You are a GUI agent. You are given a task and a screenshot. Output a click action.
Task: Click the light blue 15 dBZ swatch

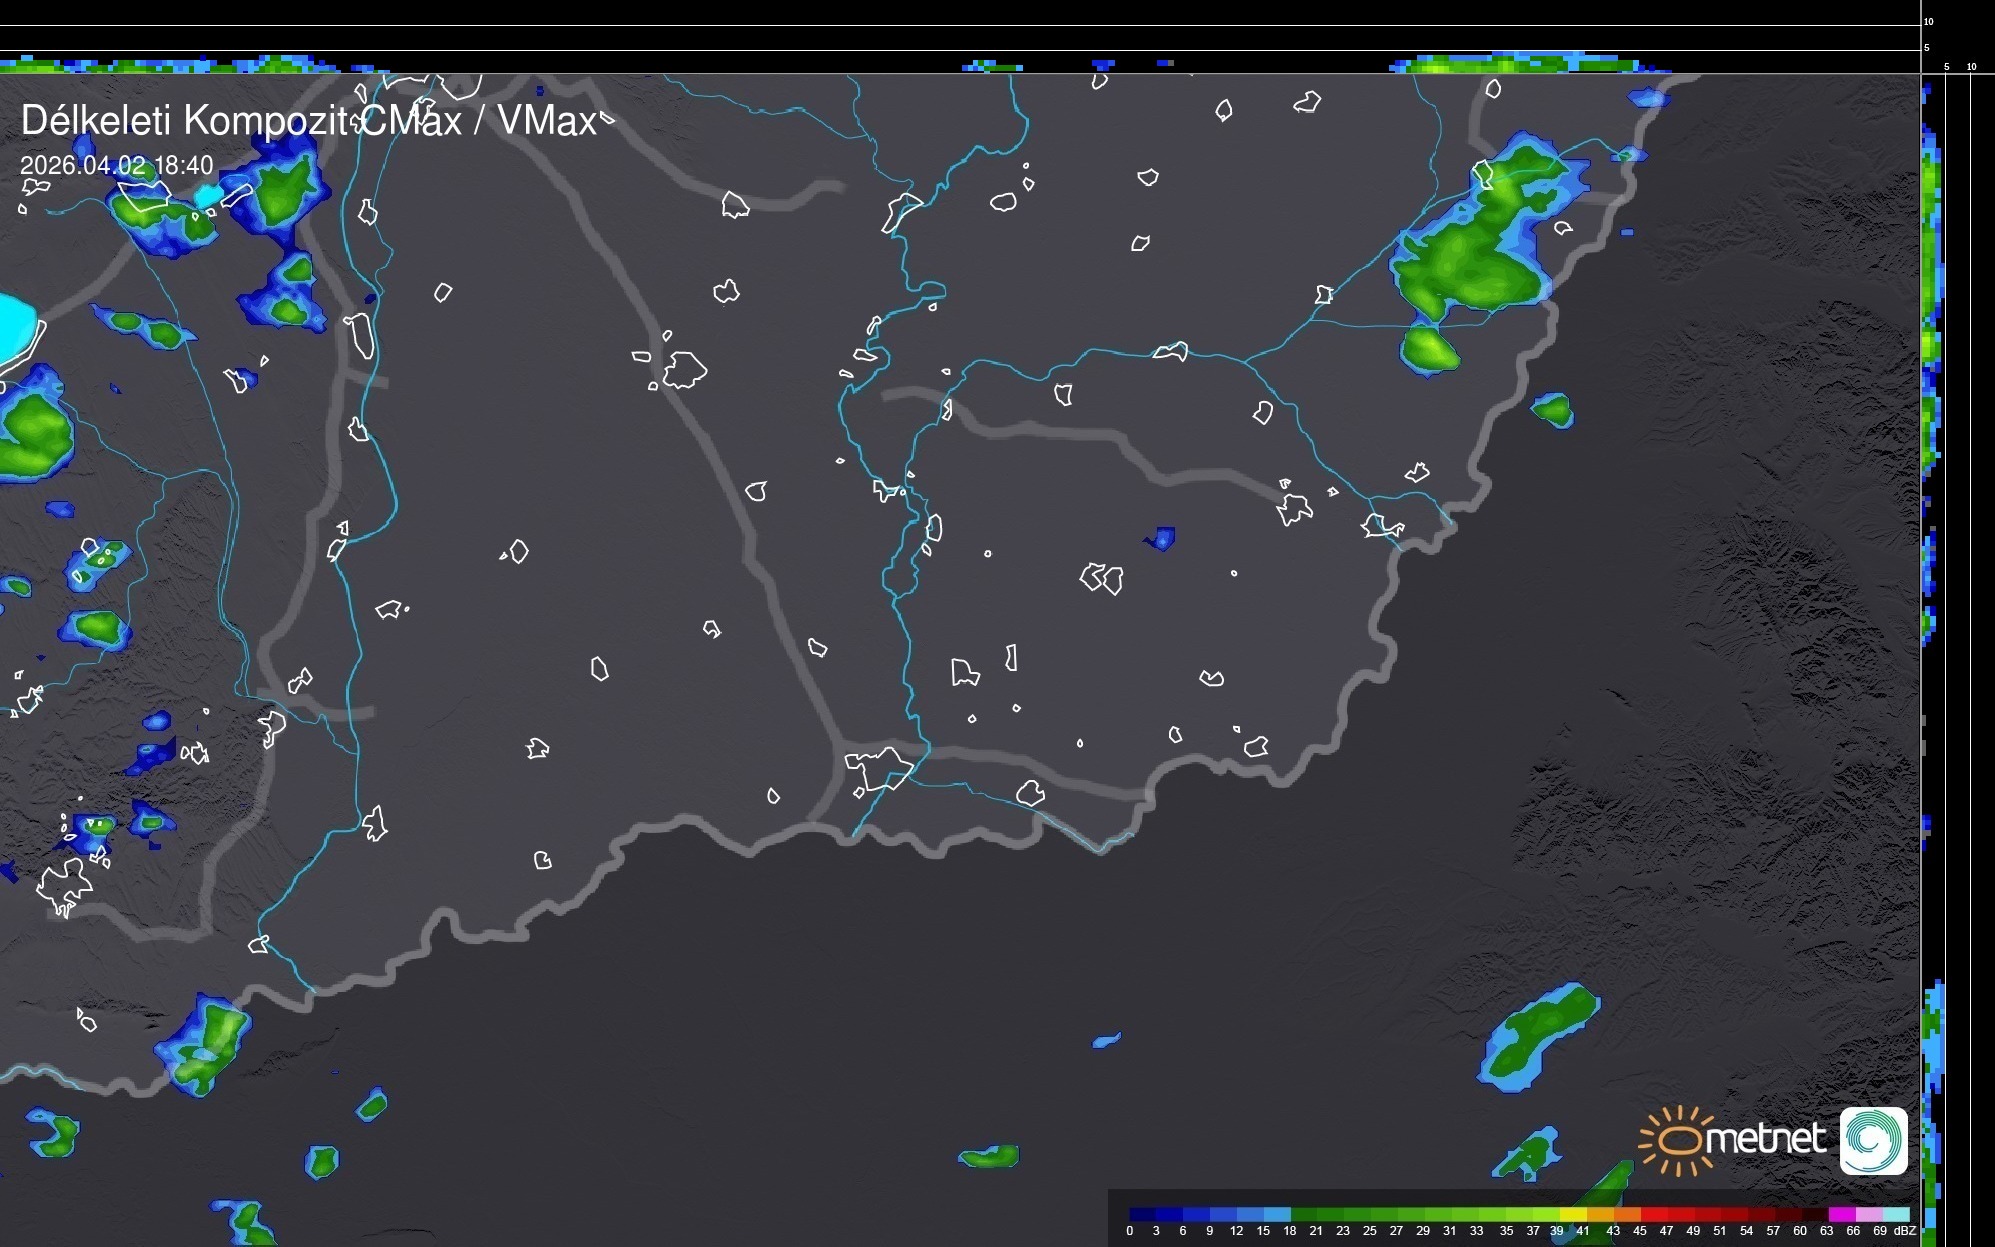pos(1276,1214)
